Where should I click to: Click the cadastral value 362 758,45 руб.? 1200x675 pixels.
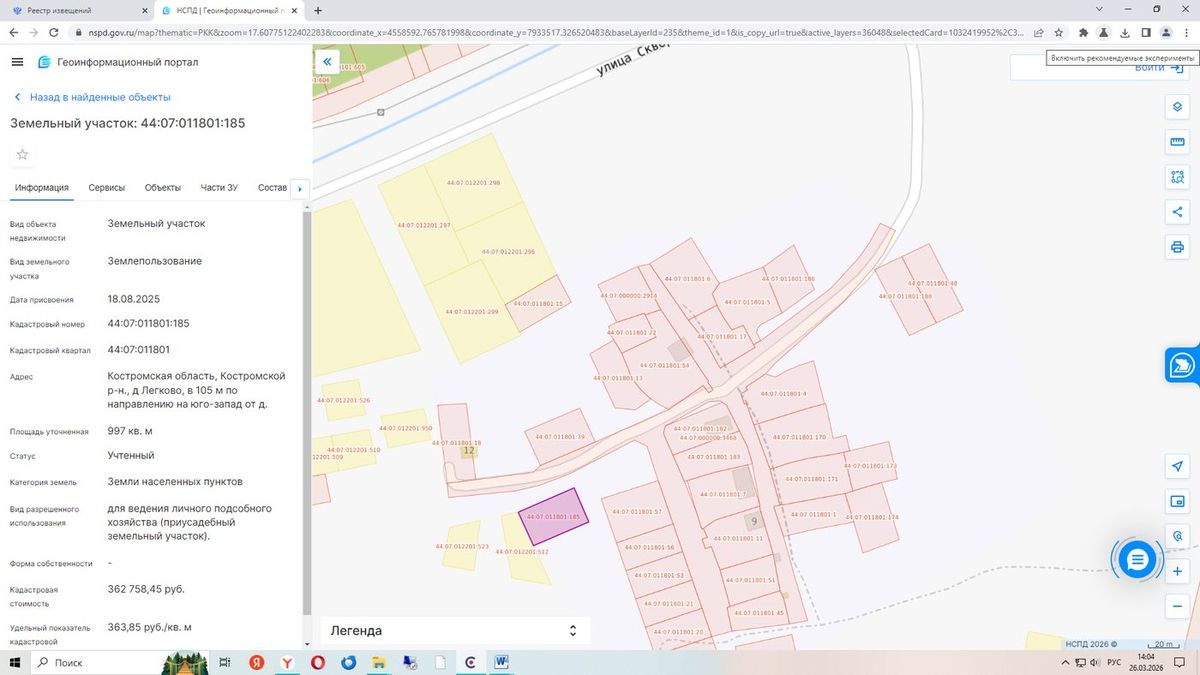click(146, 589)
